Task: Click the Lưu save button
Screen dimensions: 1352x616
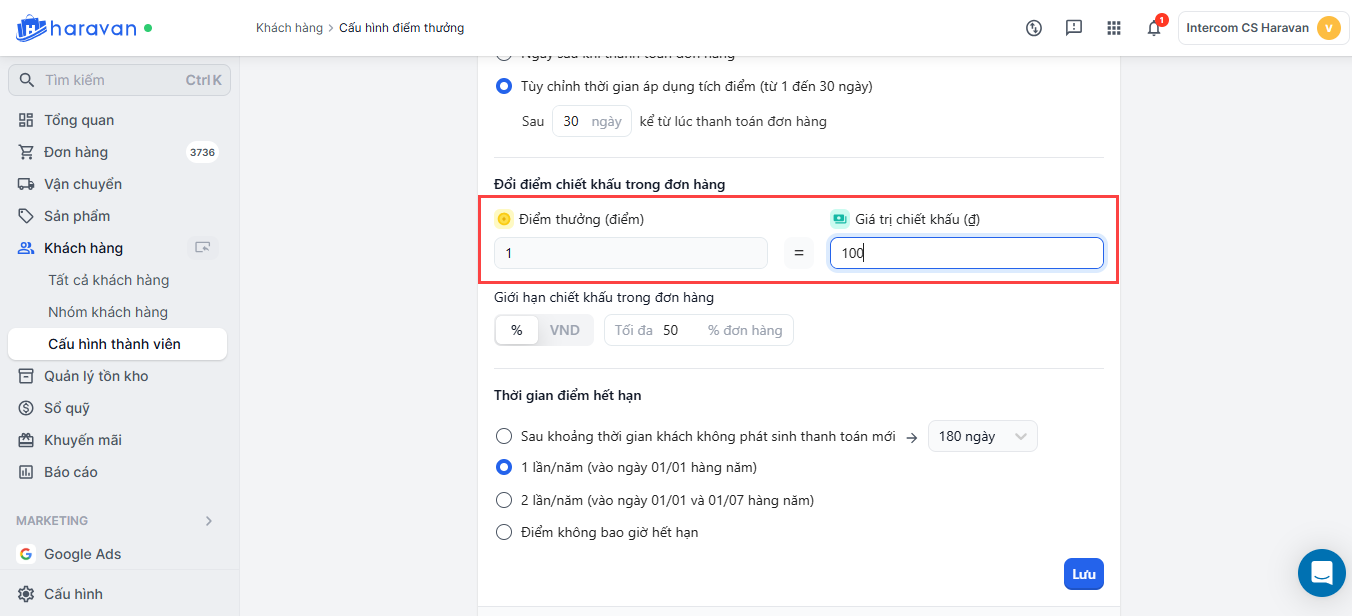Action: 1083,574
